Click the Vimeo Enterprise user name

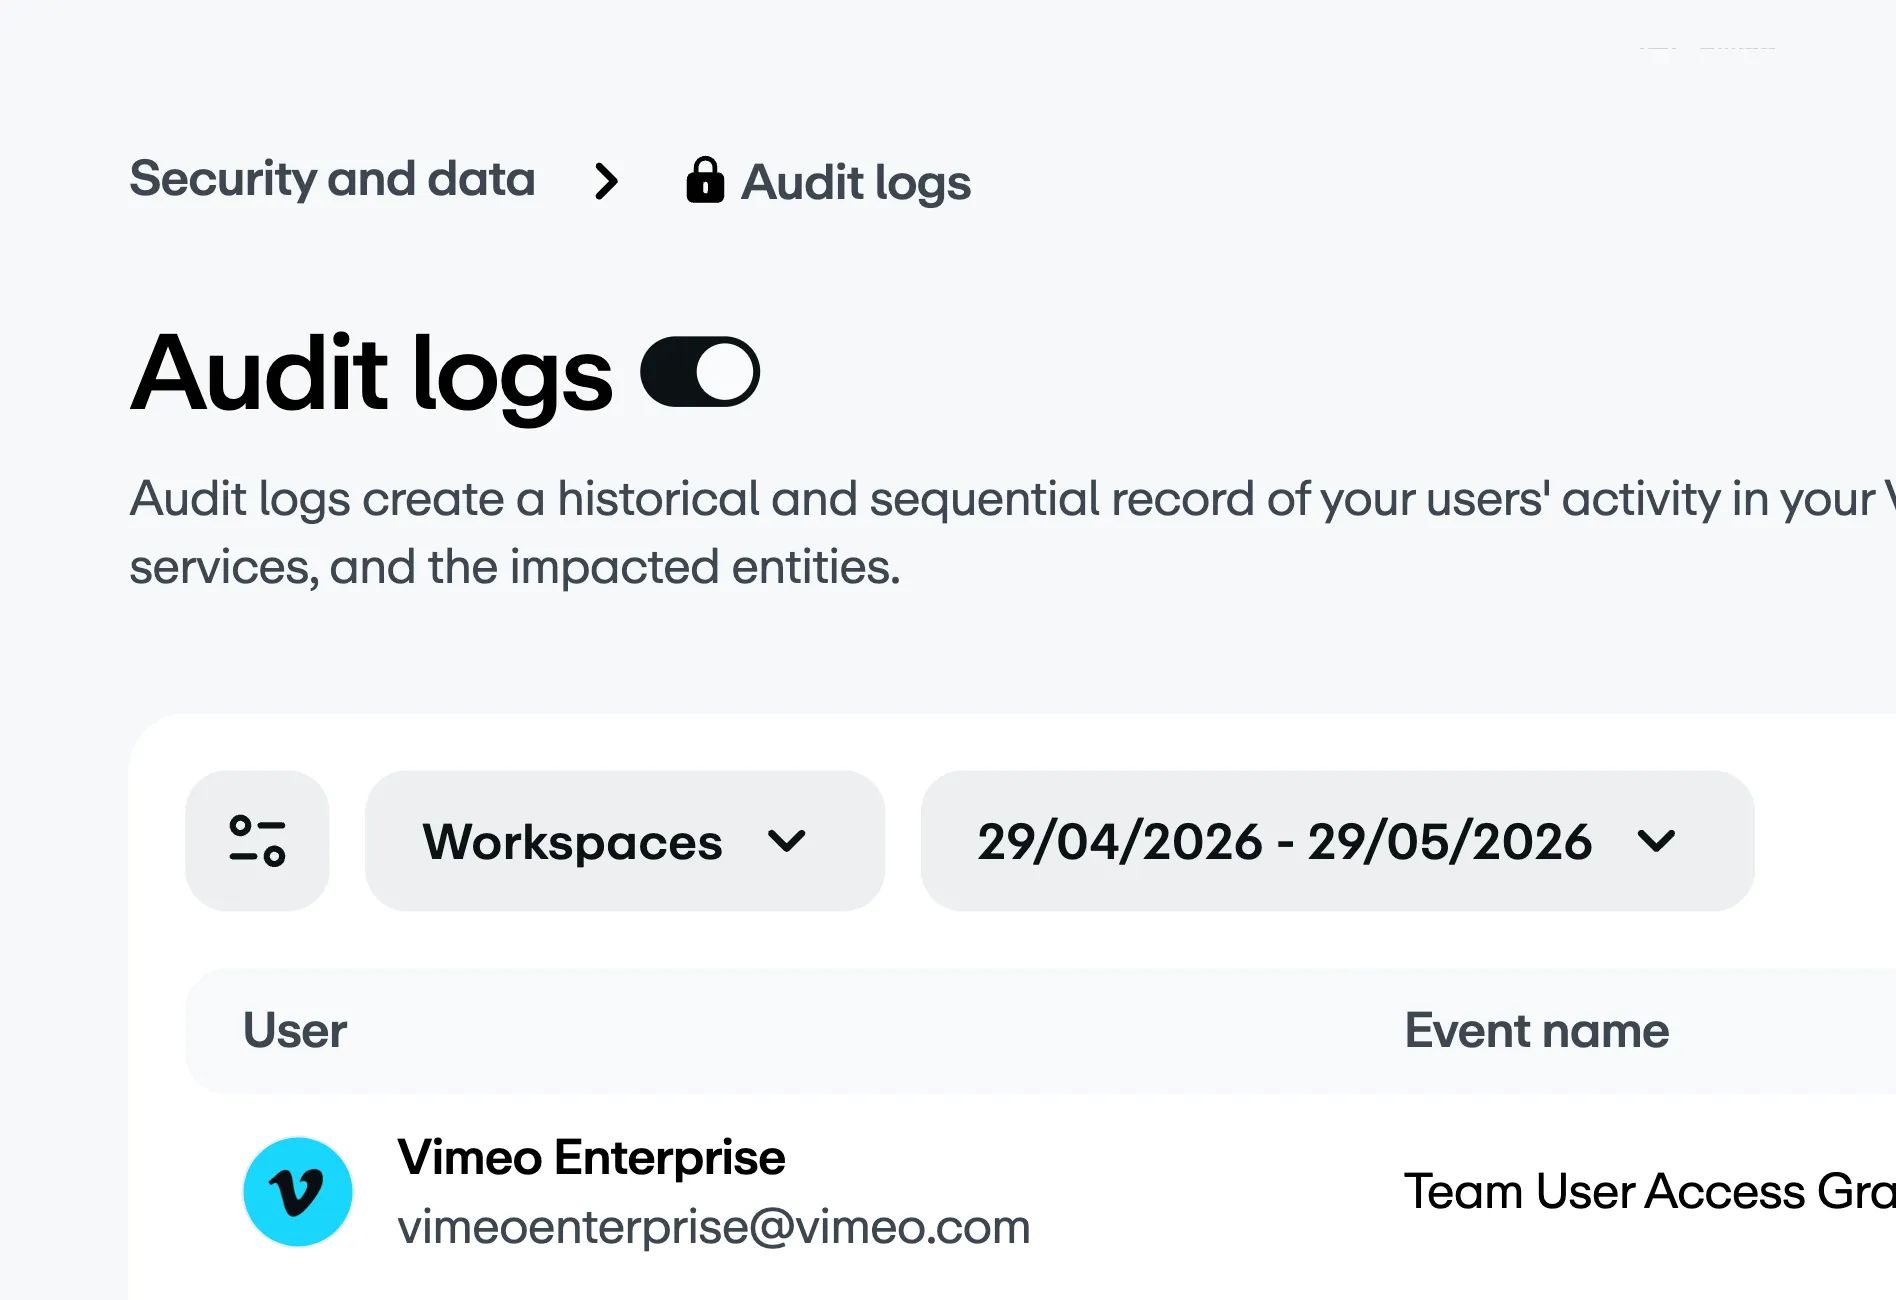[591, 1157]
